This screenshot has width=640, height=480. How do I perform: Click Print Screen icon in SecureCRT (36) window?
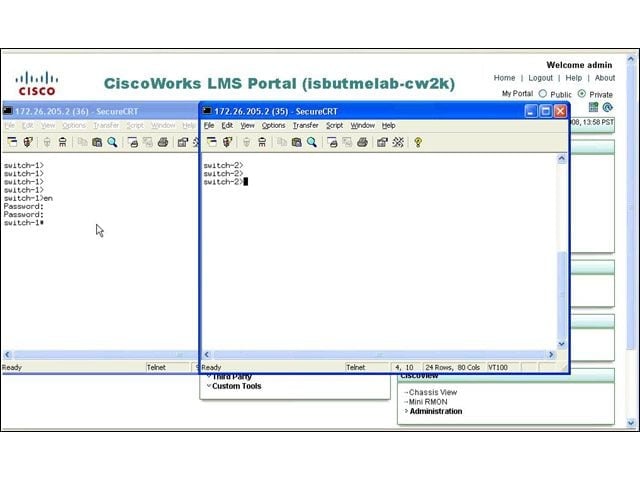tap(133, 142)
